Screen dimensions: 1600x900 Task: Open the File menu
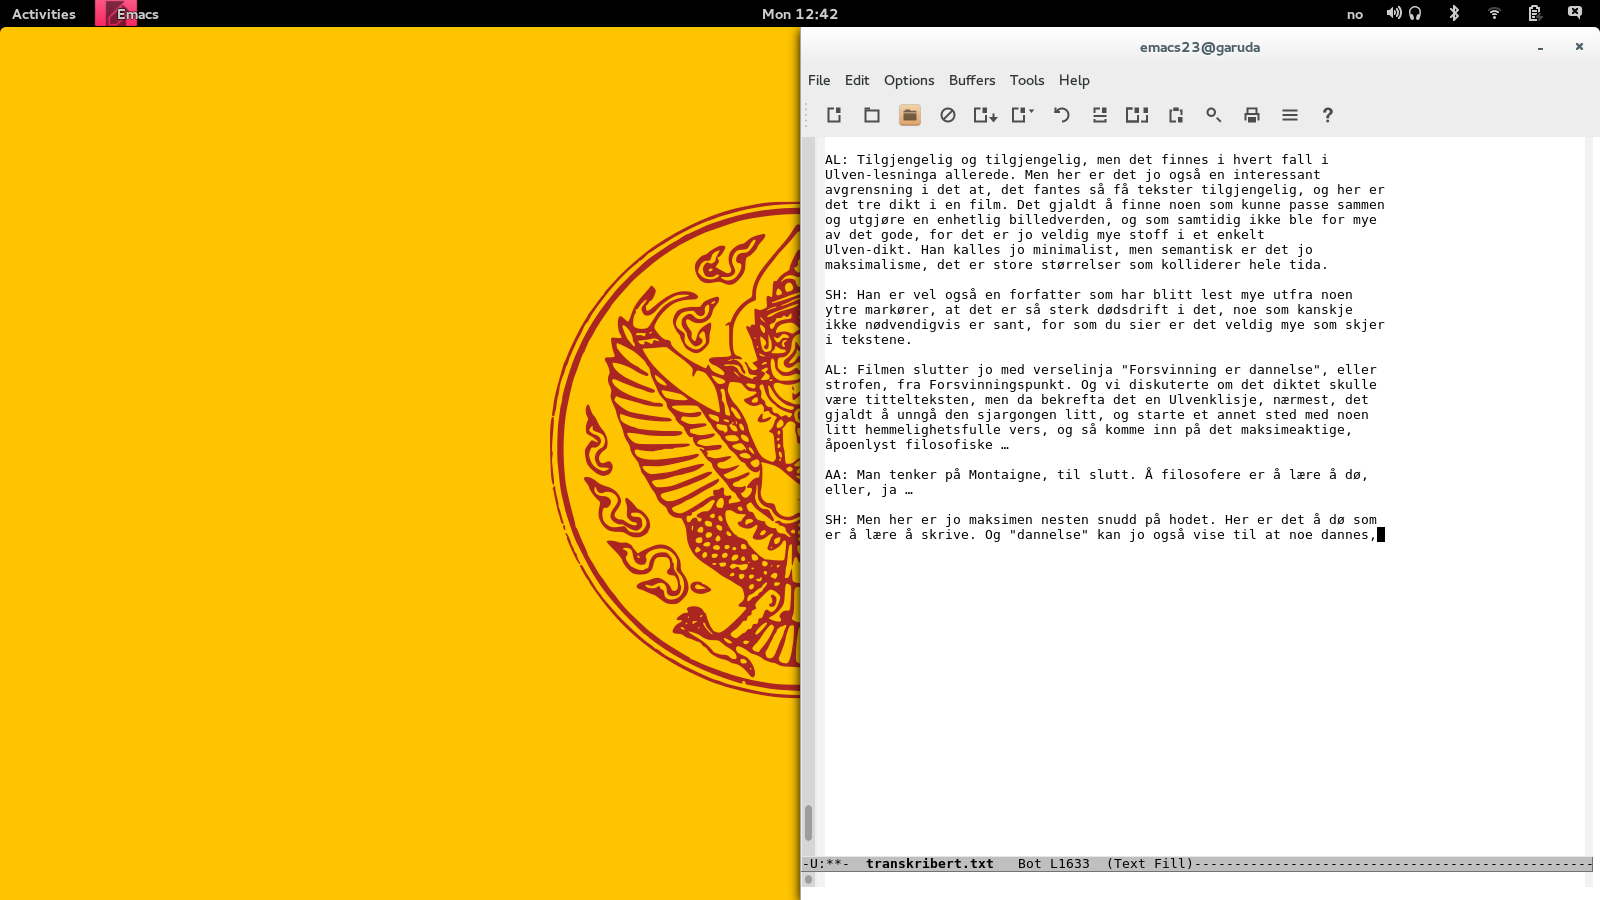(x=819, y=80)
